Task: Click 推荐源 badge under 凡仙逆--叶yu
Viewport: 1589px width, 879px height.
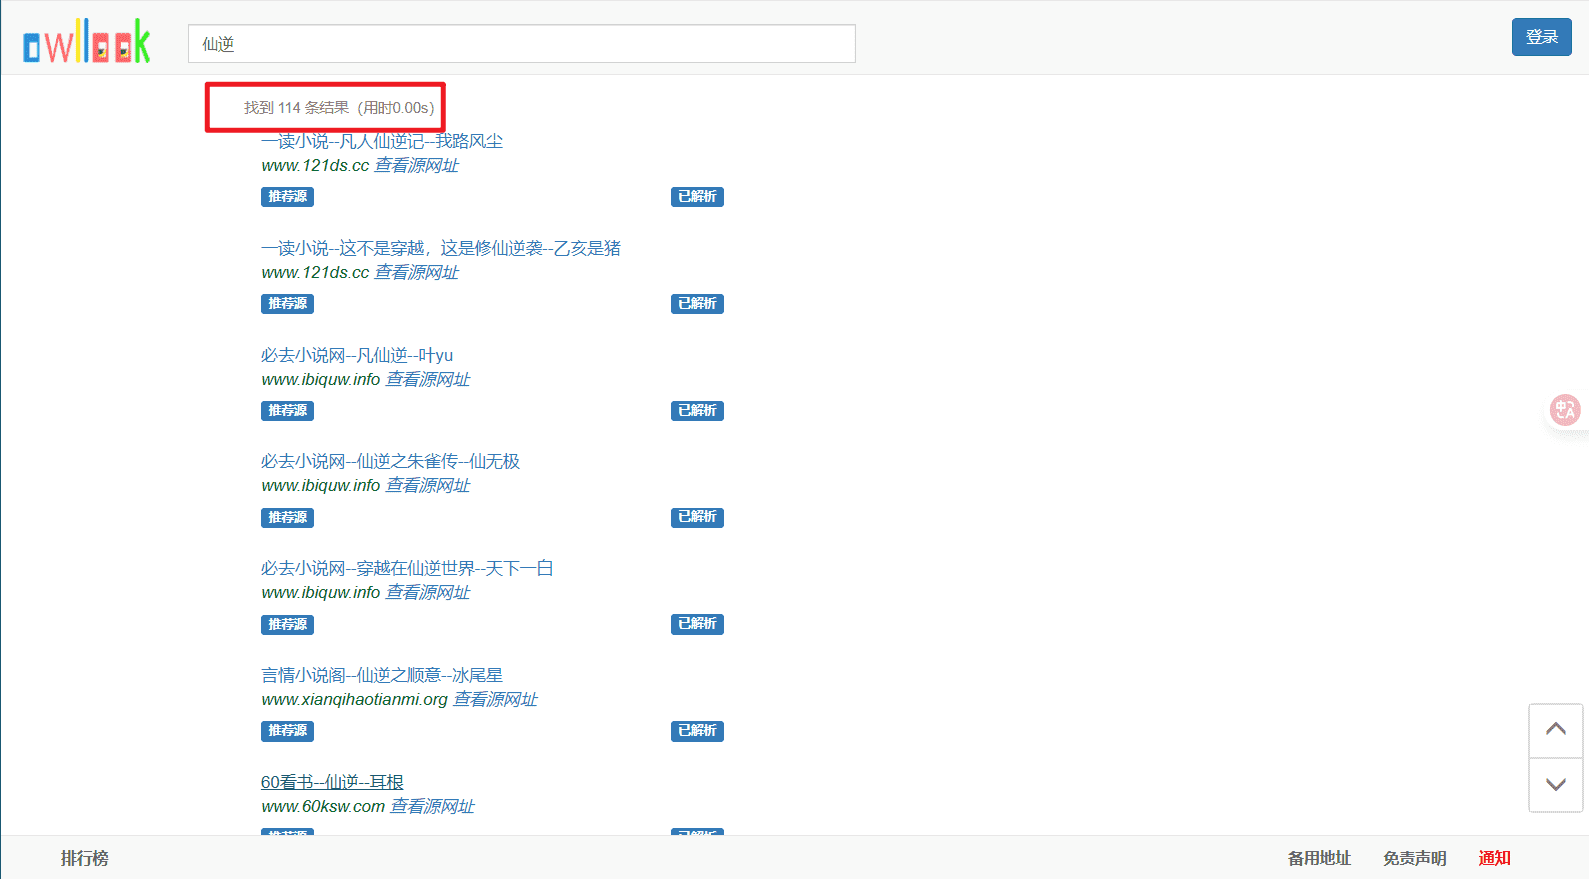Action: [288, 411]
